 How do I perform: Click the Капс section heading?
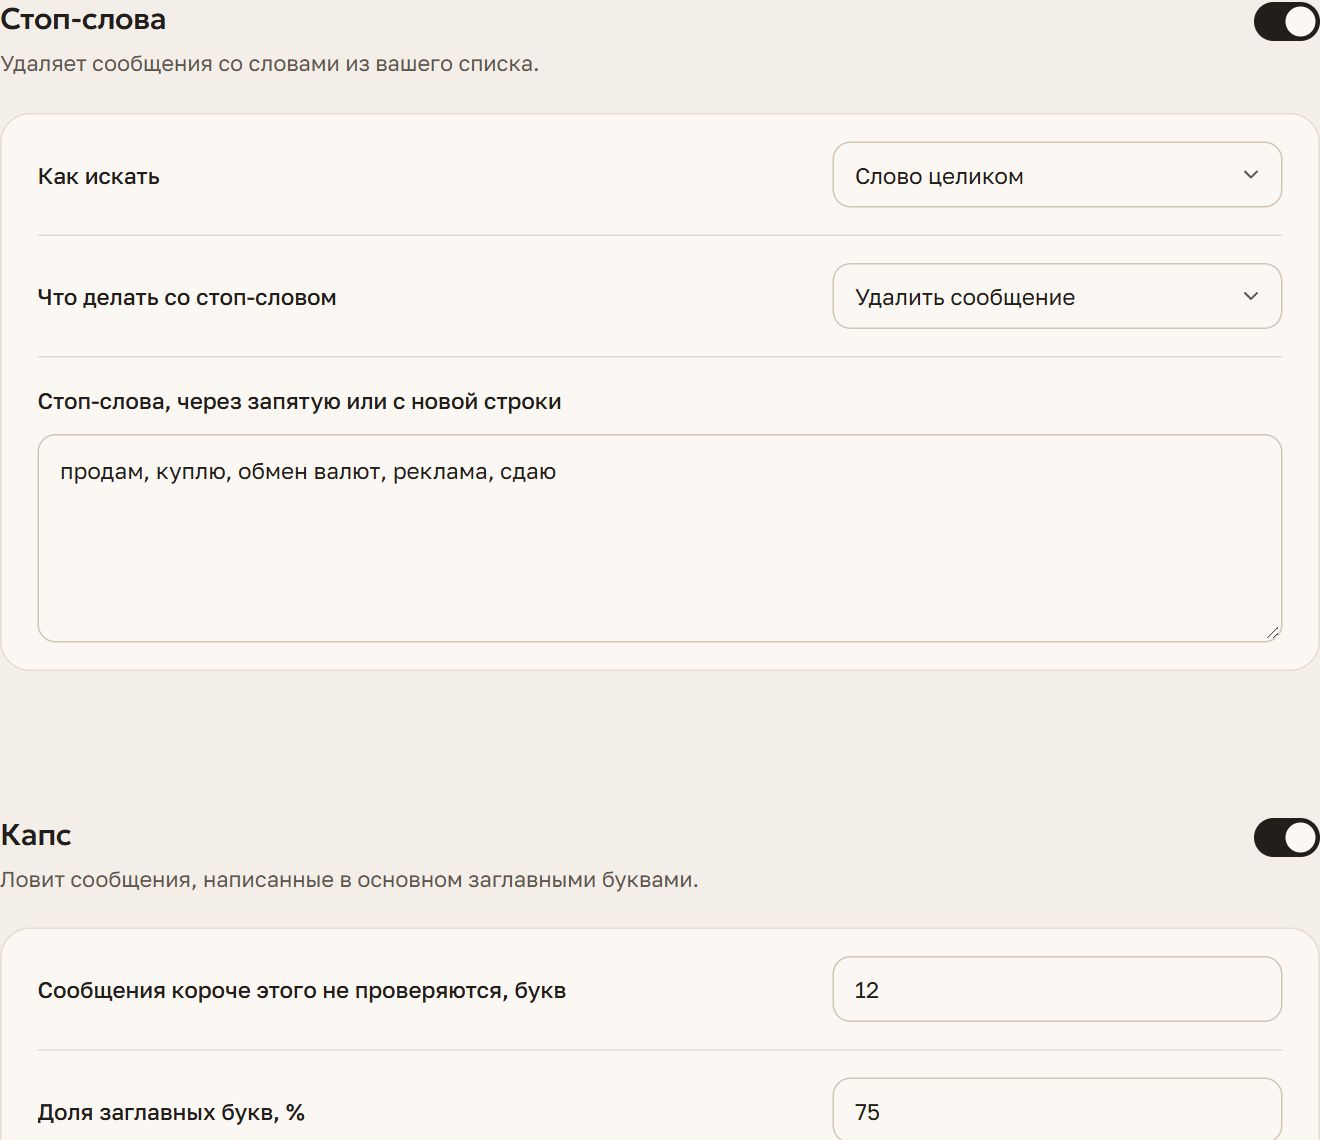click(x=36, y=835)
